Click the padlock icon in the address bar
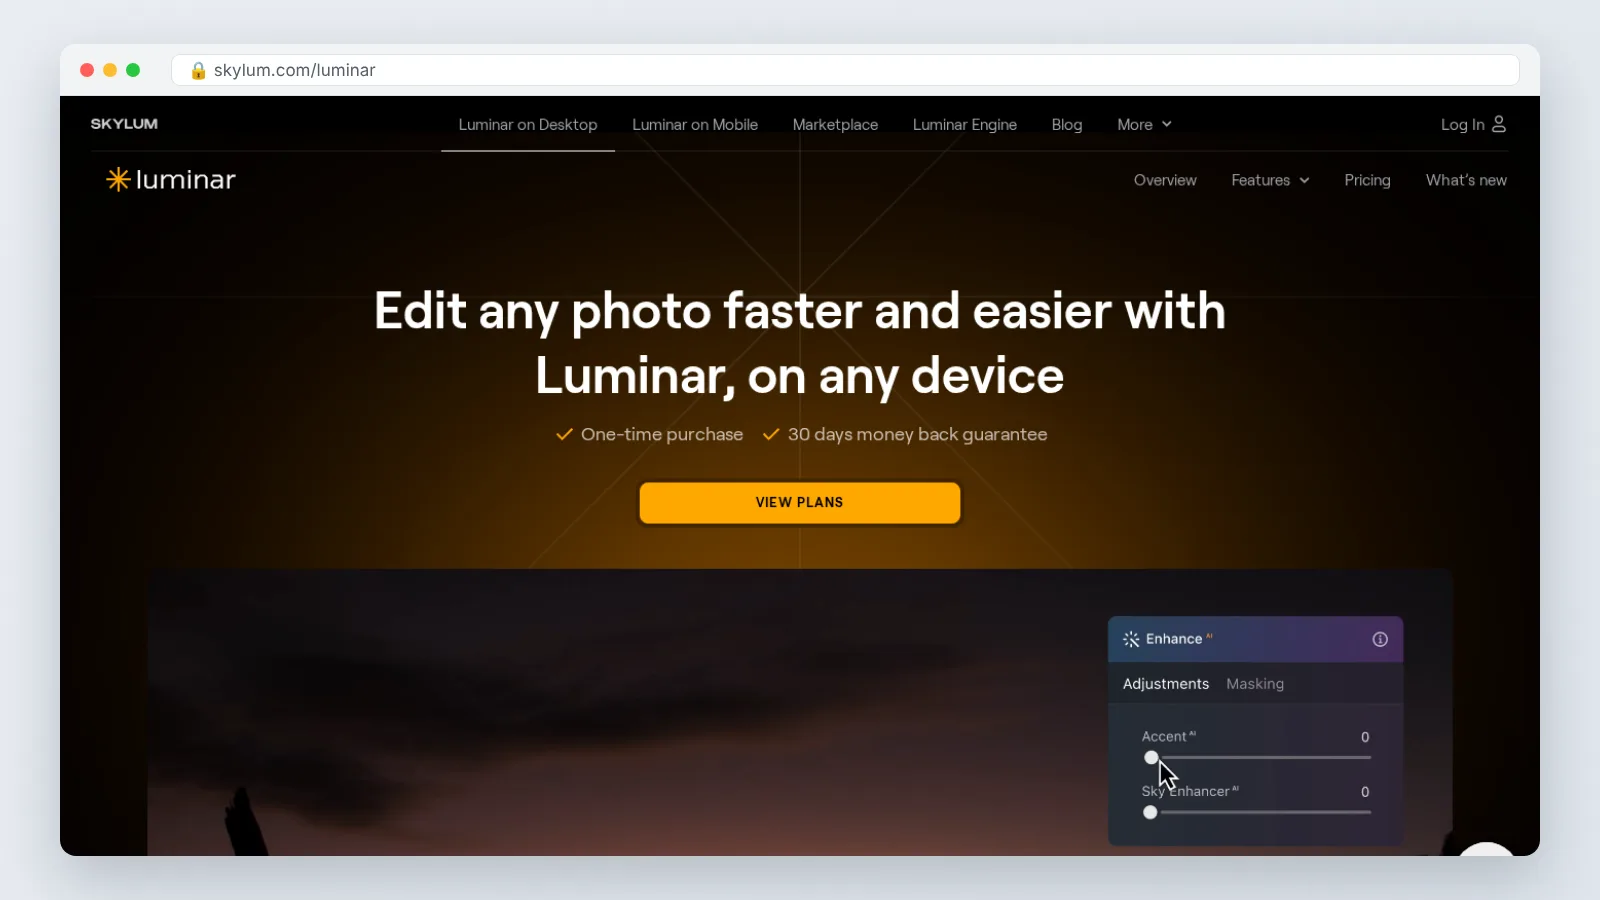Viewport: 1600px width, 900px height. click(198, 70)
